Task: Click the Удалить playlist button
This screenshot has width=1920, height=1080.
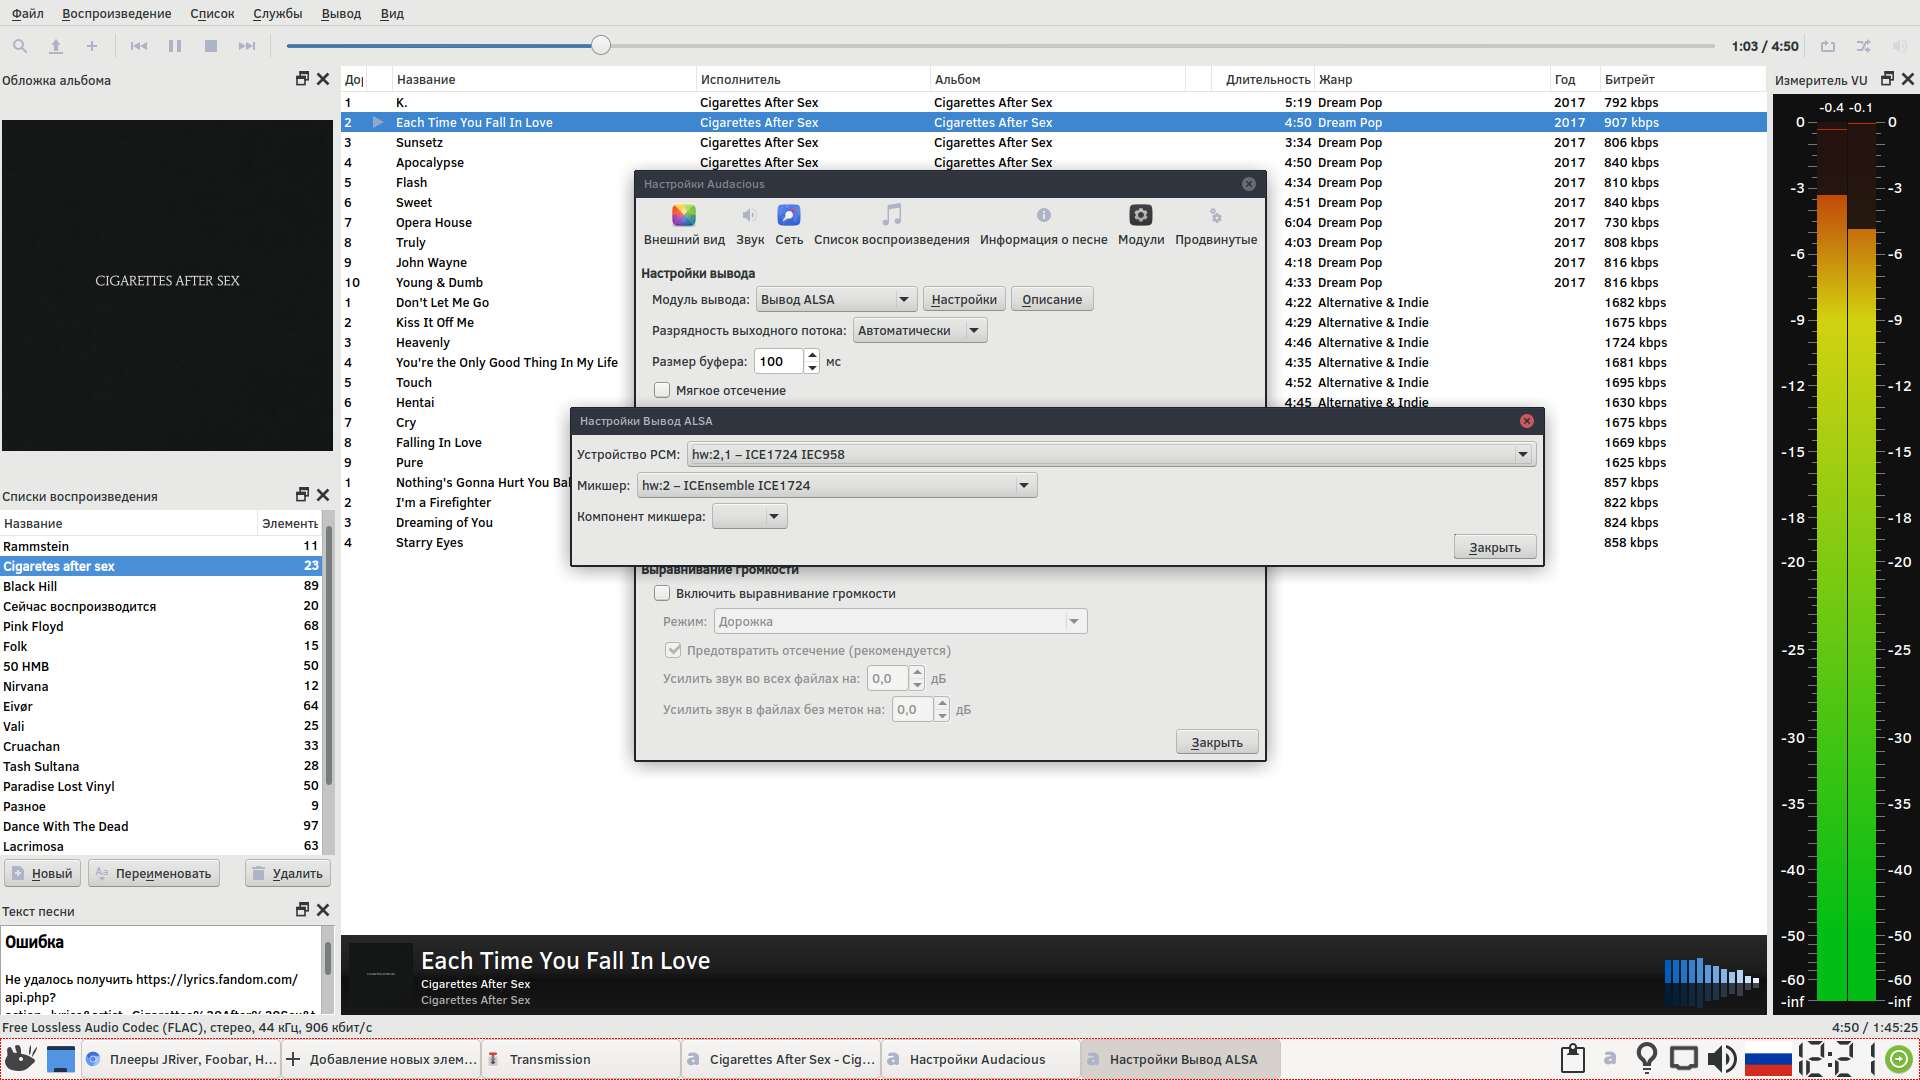Action: 288,873
